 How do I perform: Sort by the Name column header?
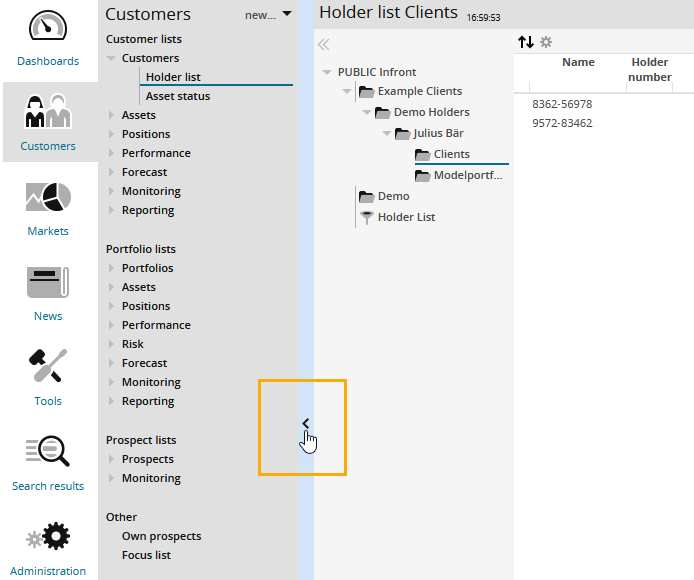[578, 62]
